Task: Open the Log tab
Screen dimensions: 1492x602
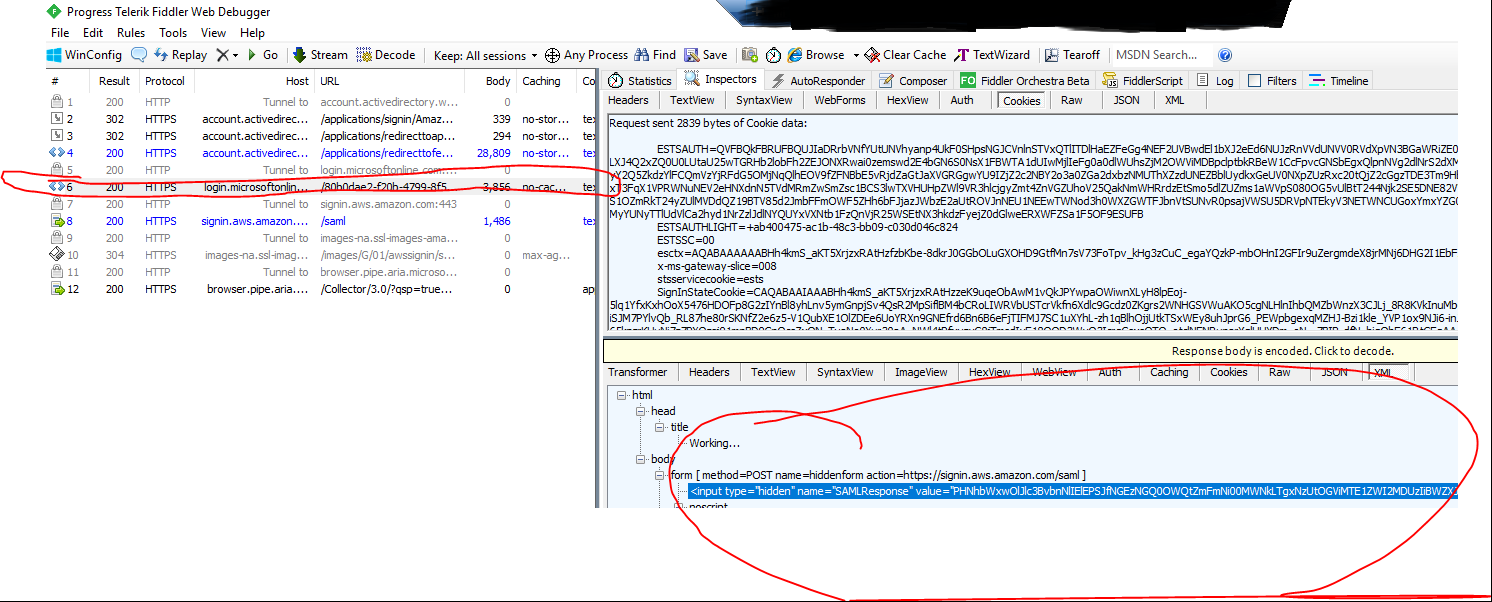Action: coord(1216,81)
